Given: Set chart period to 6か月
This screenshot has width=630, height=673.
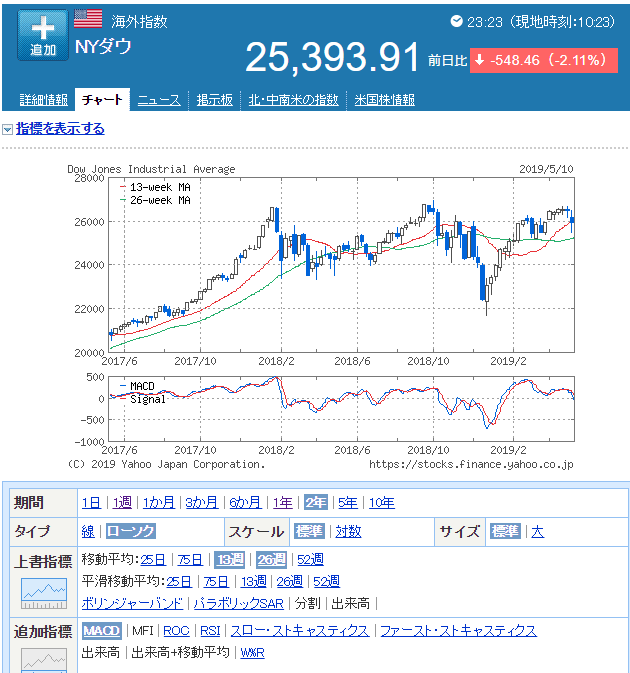Looking at the screenshot, I should [x=245, y=503].
